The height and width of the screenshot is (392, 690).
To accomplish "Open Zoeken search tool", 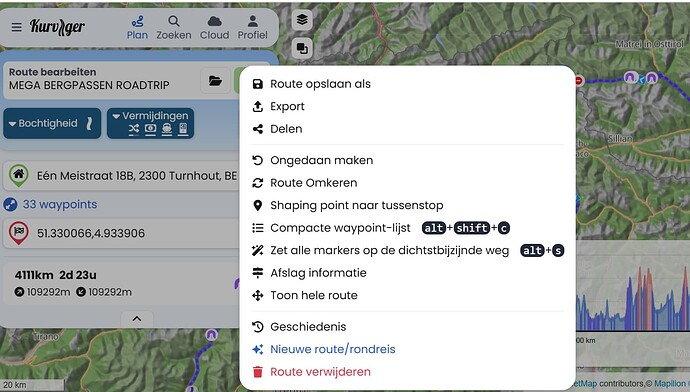I will pos(174,28).
